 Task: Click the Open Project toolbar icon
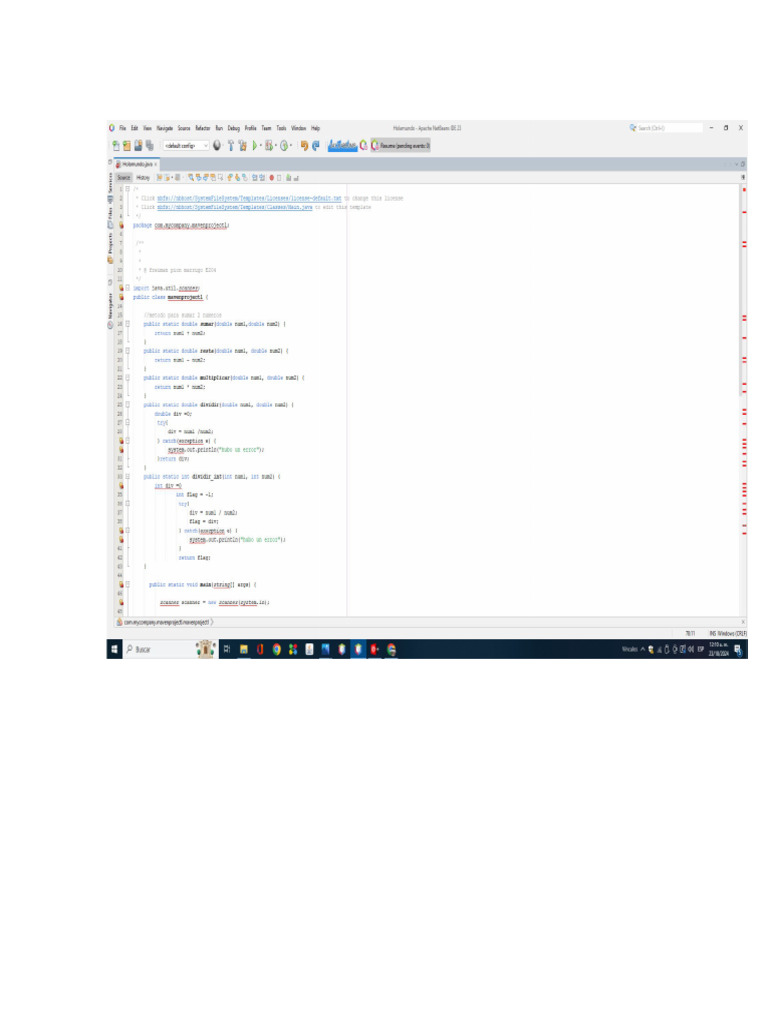coord(138,145)
